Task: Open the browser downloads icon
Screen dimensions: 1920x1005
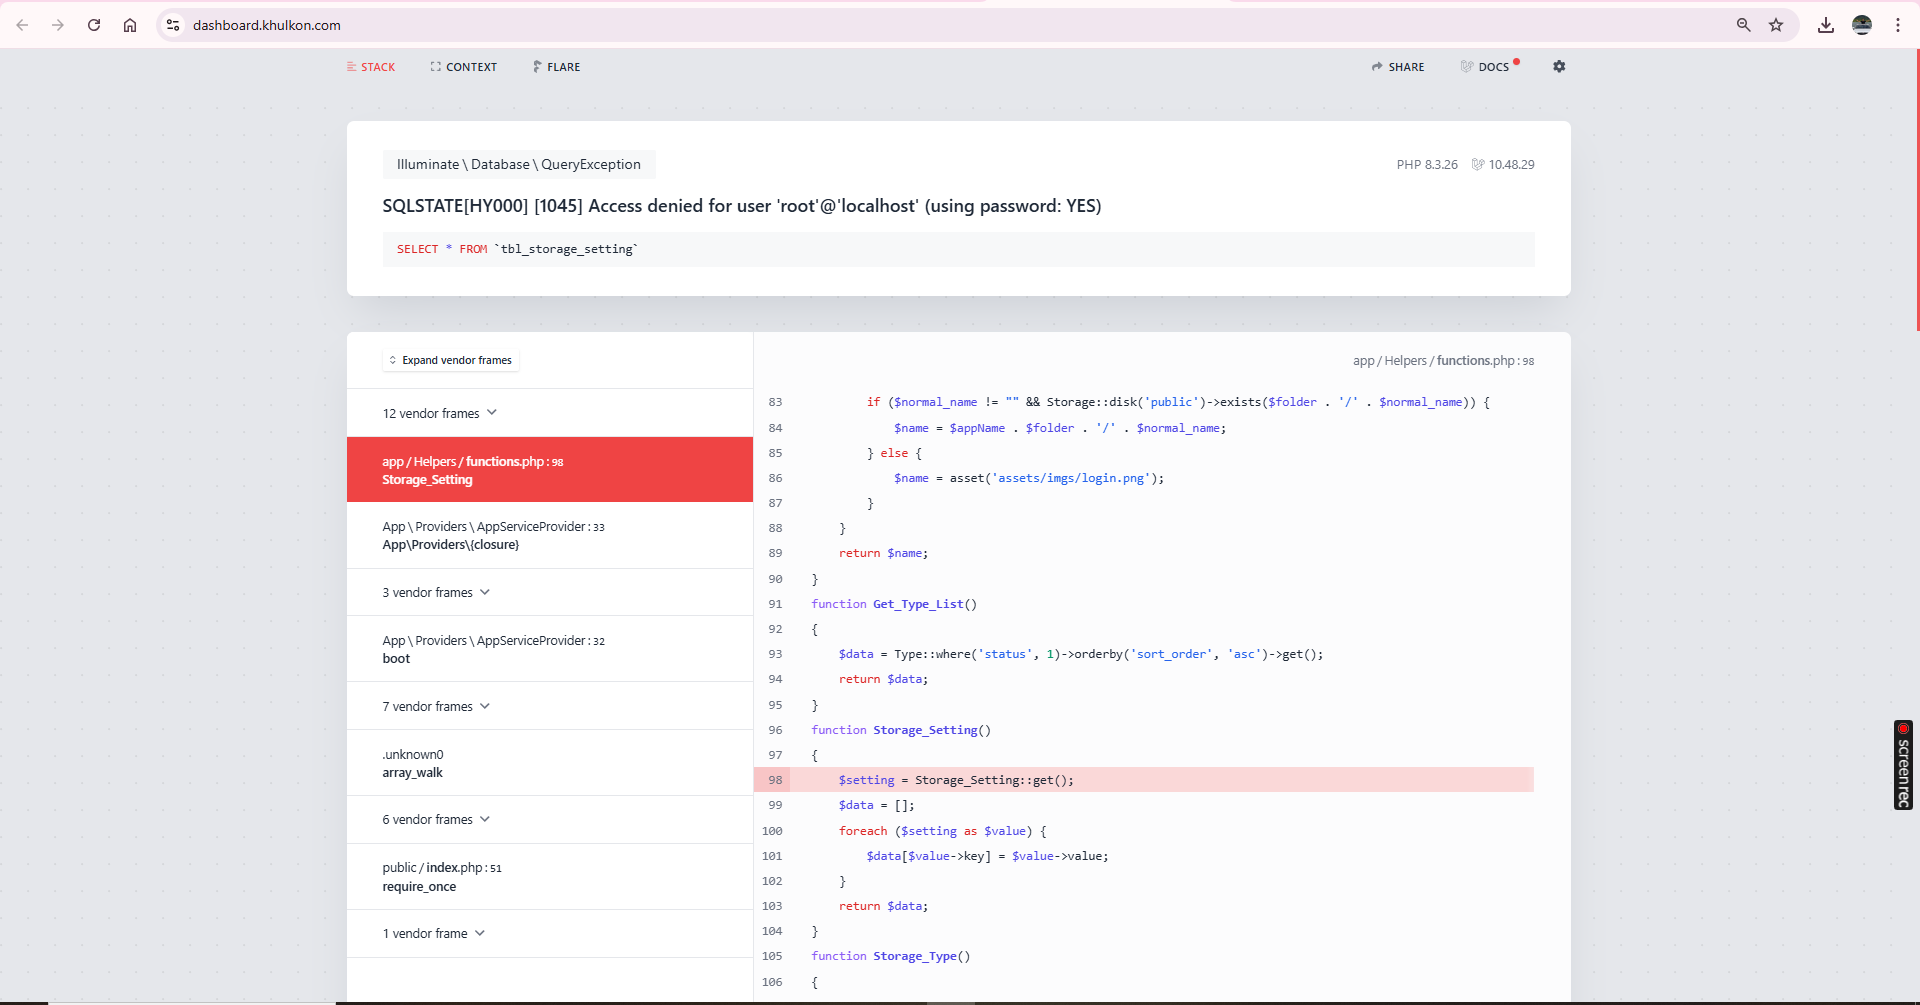Action: point(1826,25)
